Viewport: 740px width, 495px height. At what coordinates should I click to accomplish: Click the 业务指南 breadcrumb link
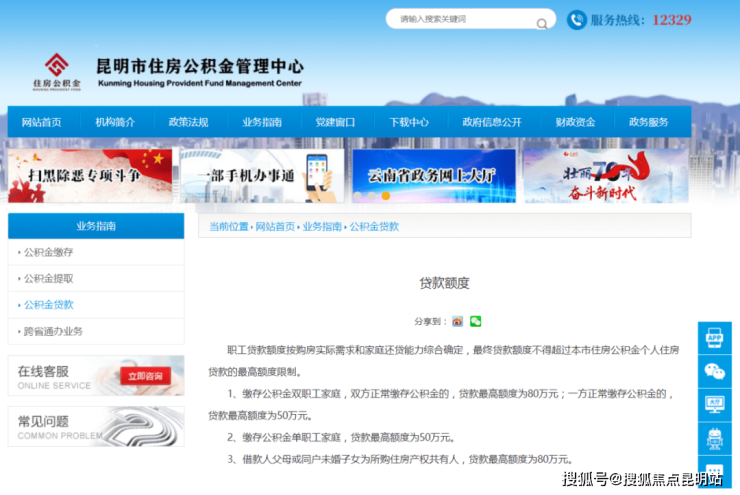point(322,227)
